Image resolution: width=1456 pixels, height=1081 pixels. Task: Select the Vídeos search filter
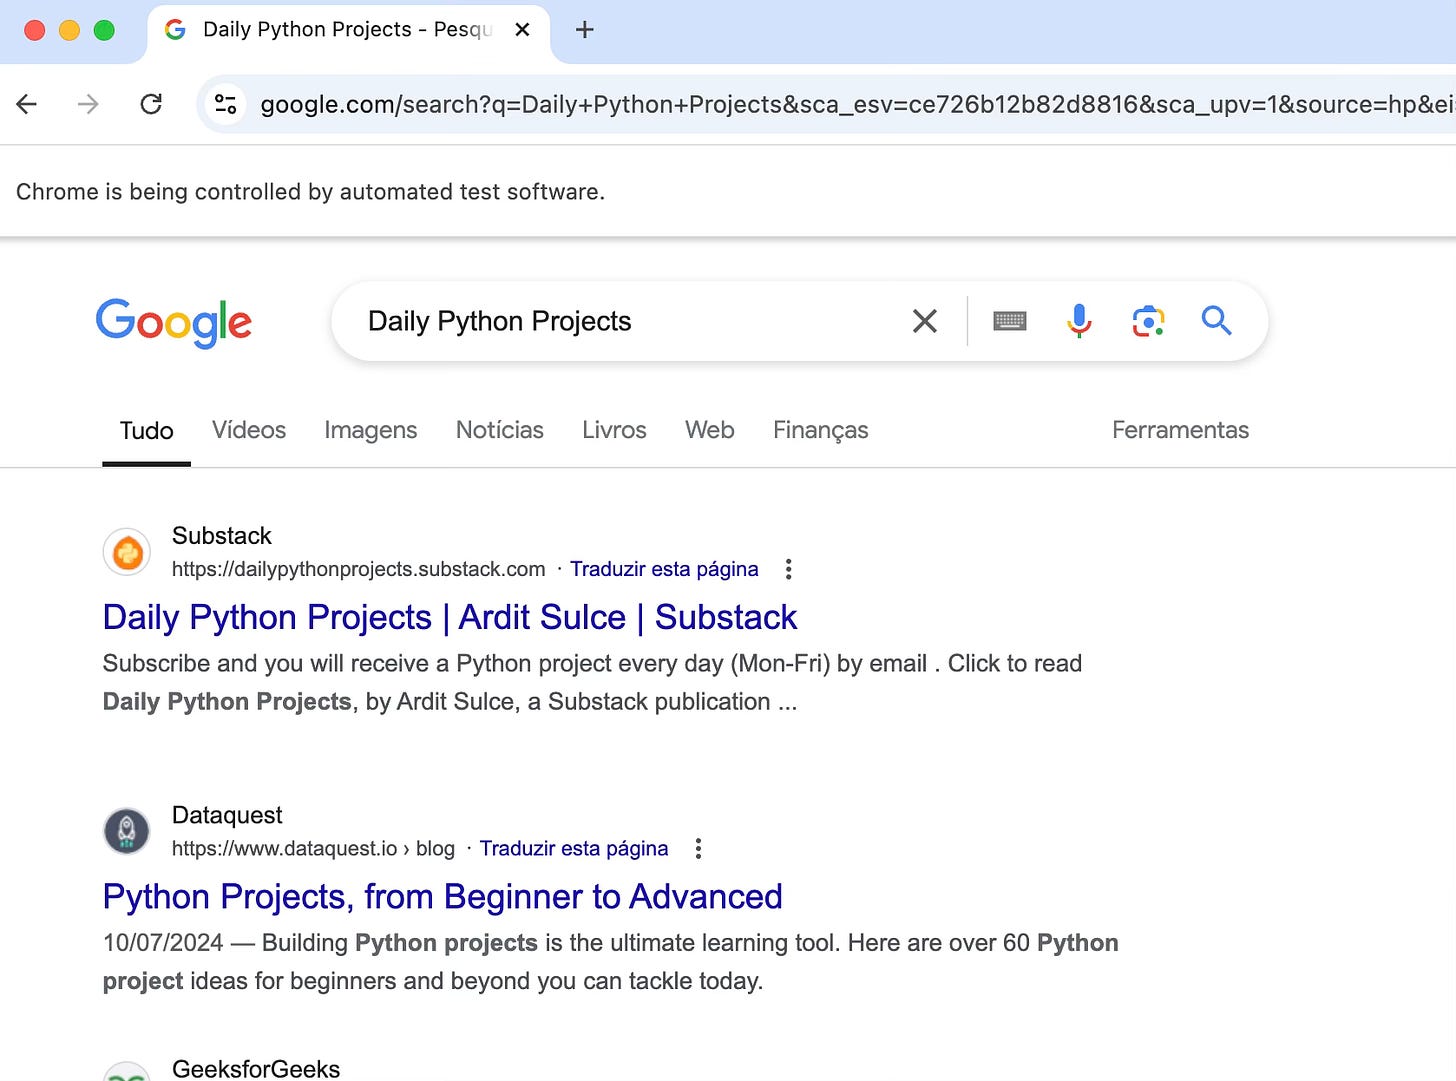pos(248,430)
